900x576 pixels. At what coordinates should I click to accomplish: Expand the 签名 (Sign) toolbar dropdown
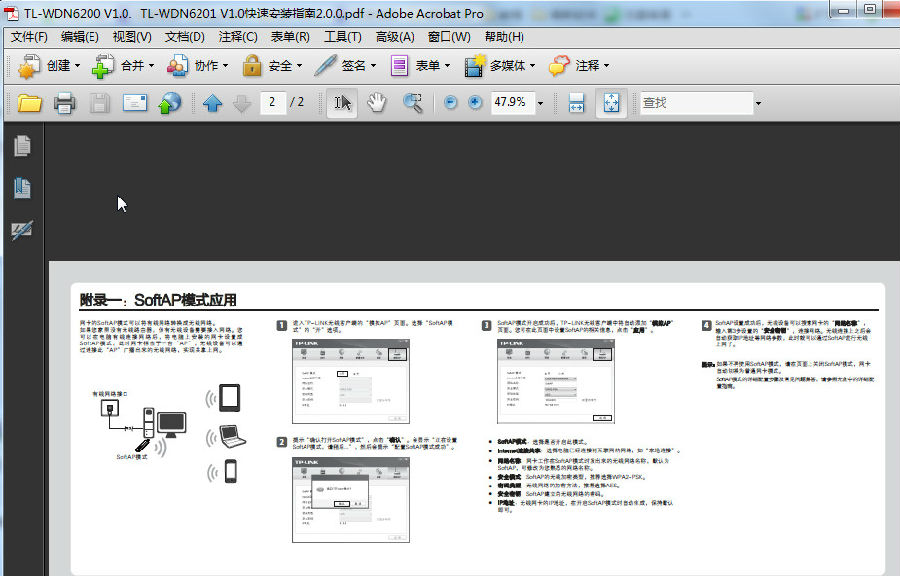point(373,66)
